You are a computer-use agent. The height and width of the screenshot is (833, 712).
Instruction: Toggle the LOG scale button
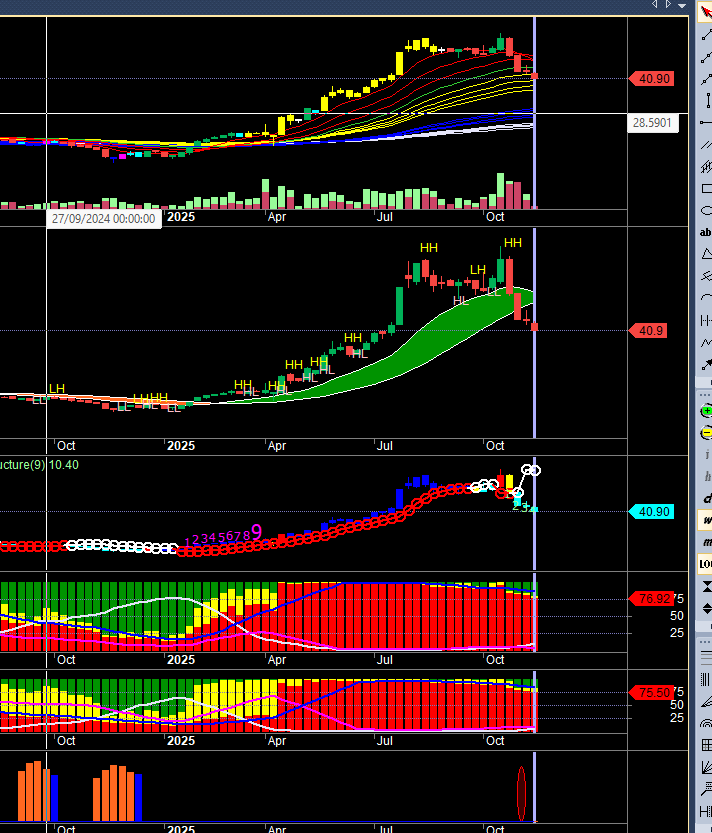[x=706, y=564]
